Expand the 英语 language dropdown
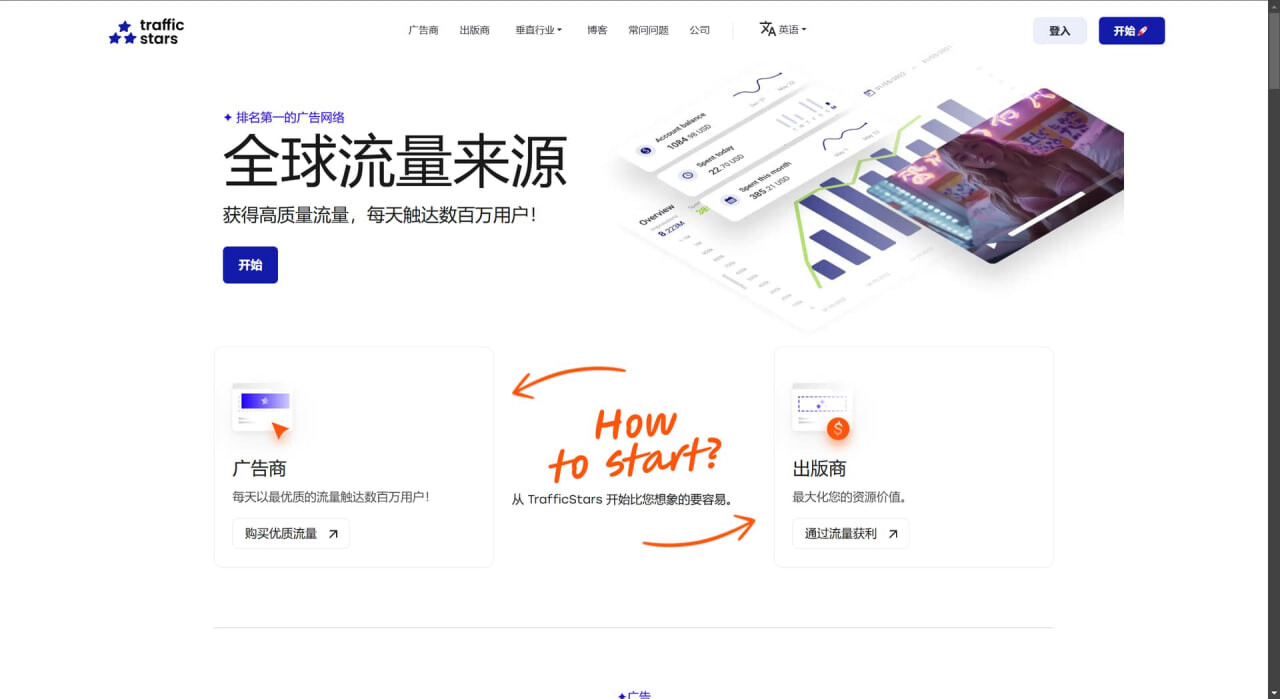 point(792,30)
